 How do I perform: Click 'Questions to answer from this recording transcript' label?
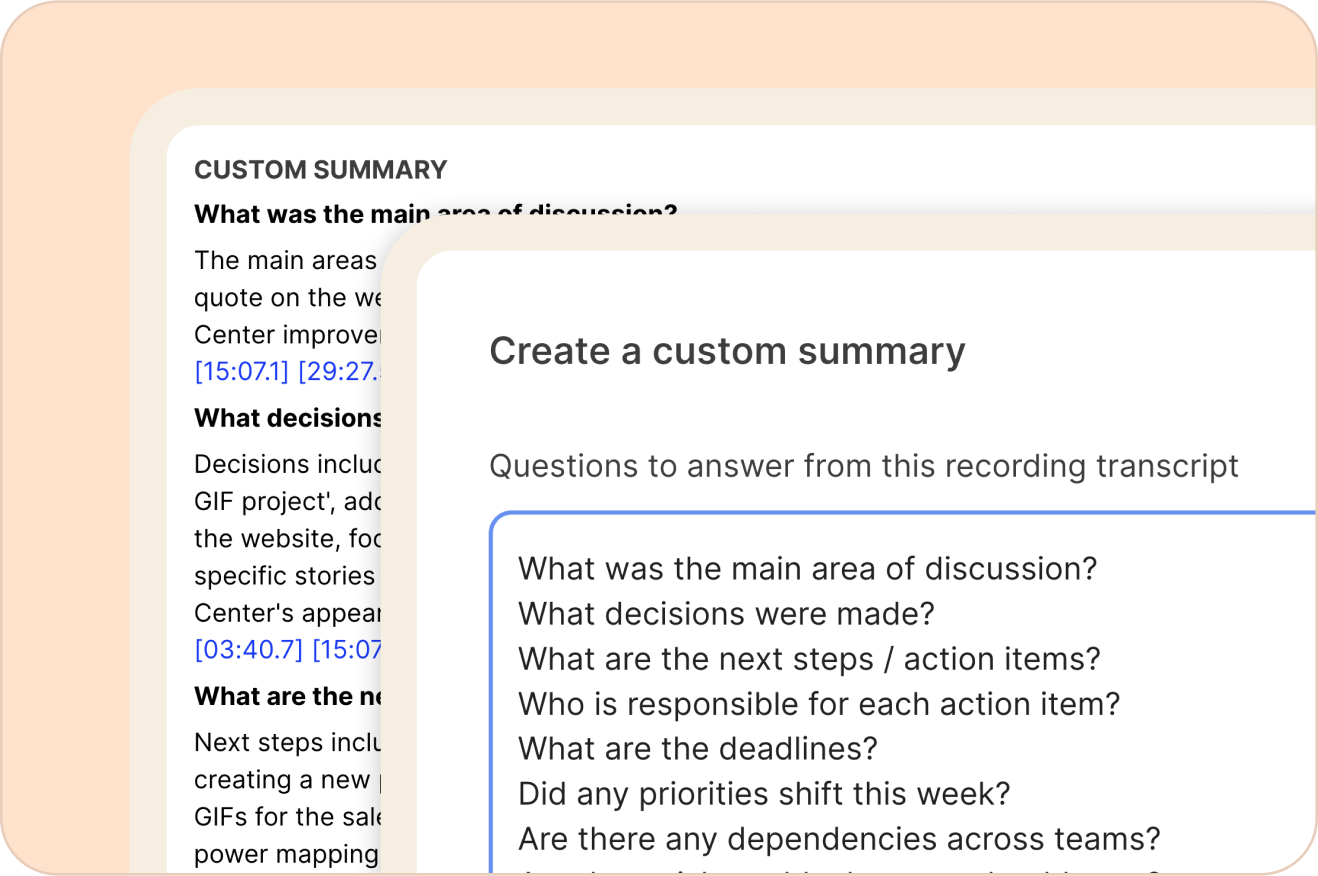864,466
